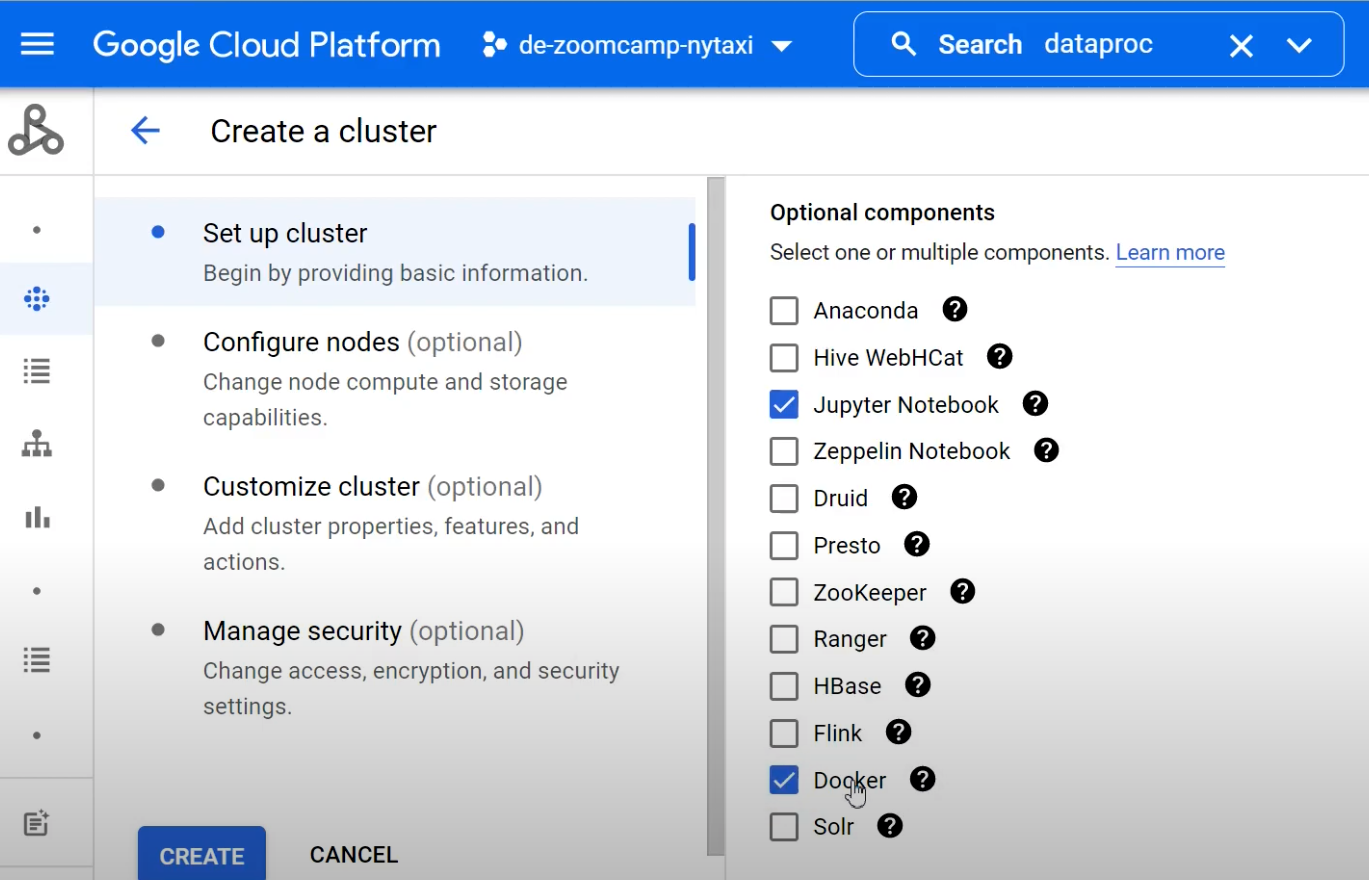
Task: Click the Google Cloud Platform title
Action: [x=267, y=45]
